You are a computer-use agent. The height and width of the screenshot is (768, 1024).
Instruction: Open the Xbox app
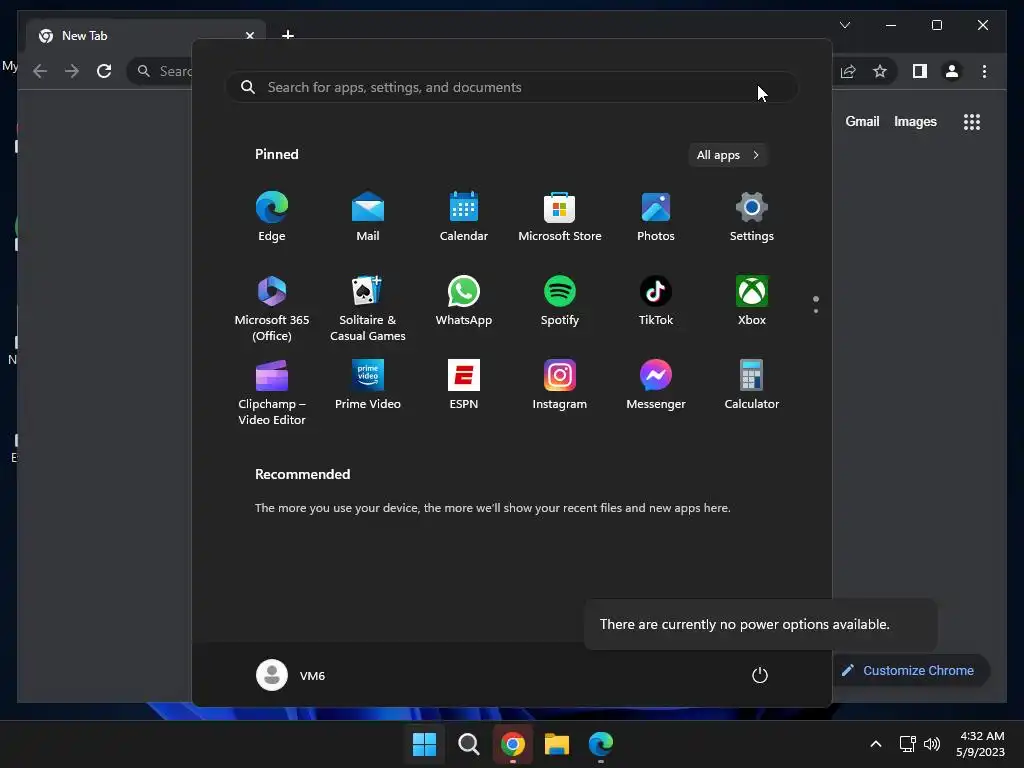[752, 300]
